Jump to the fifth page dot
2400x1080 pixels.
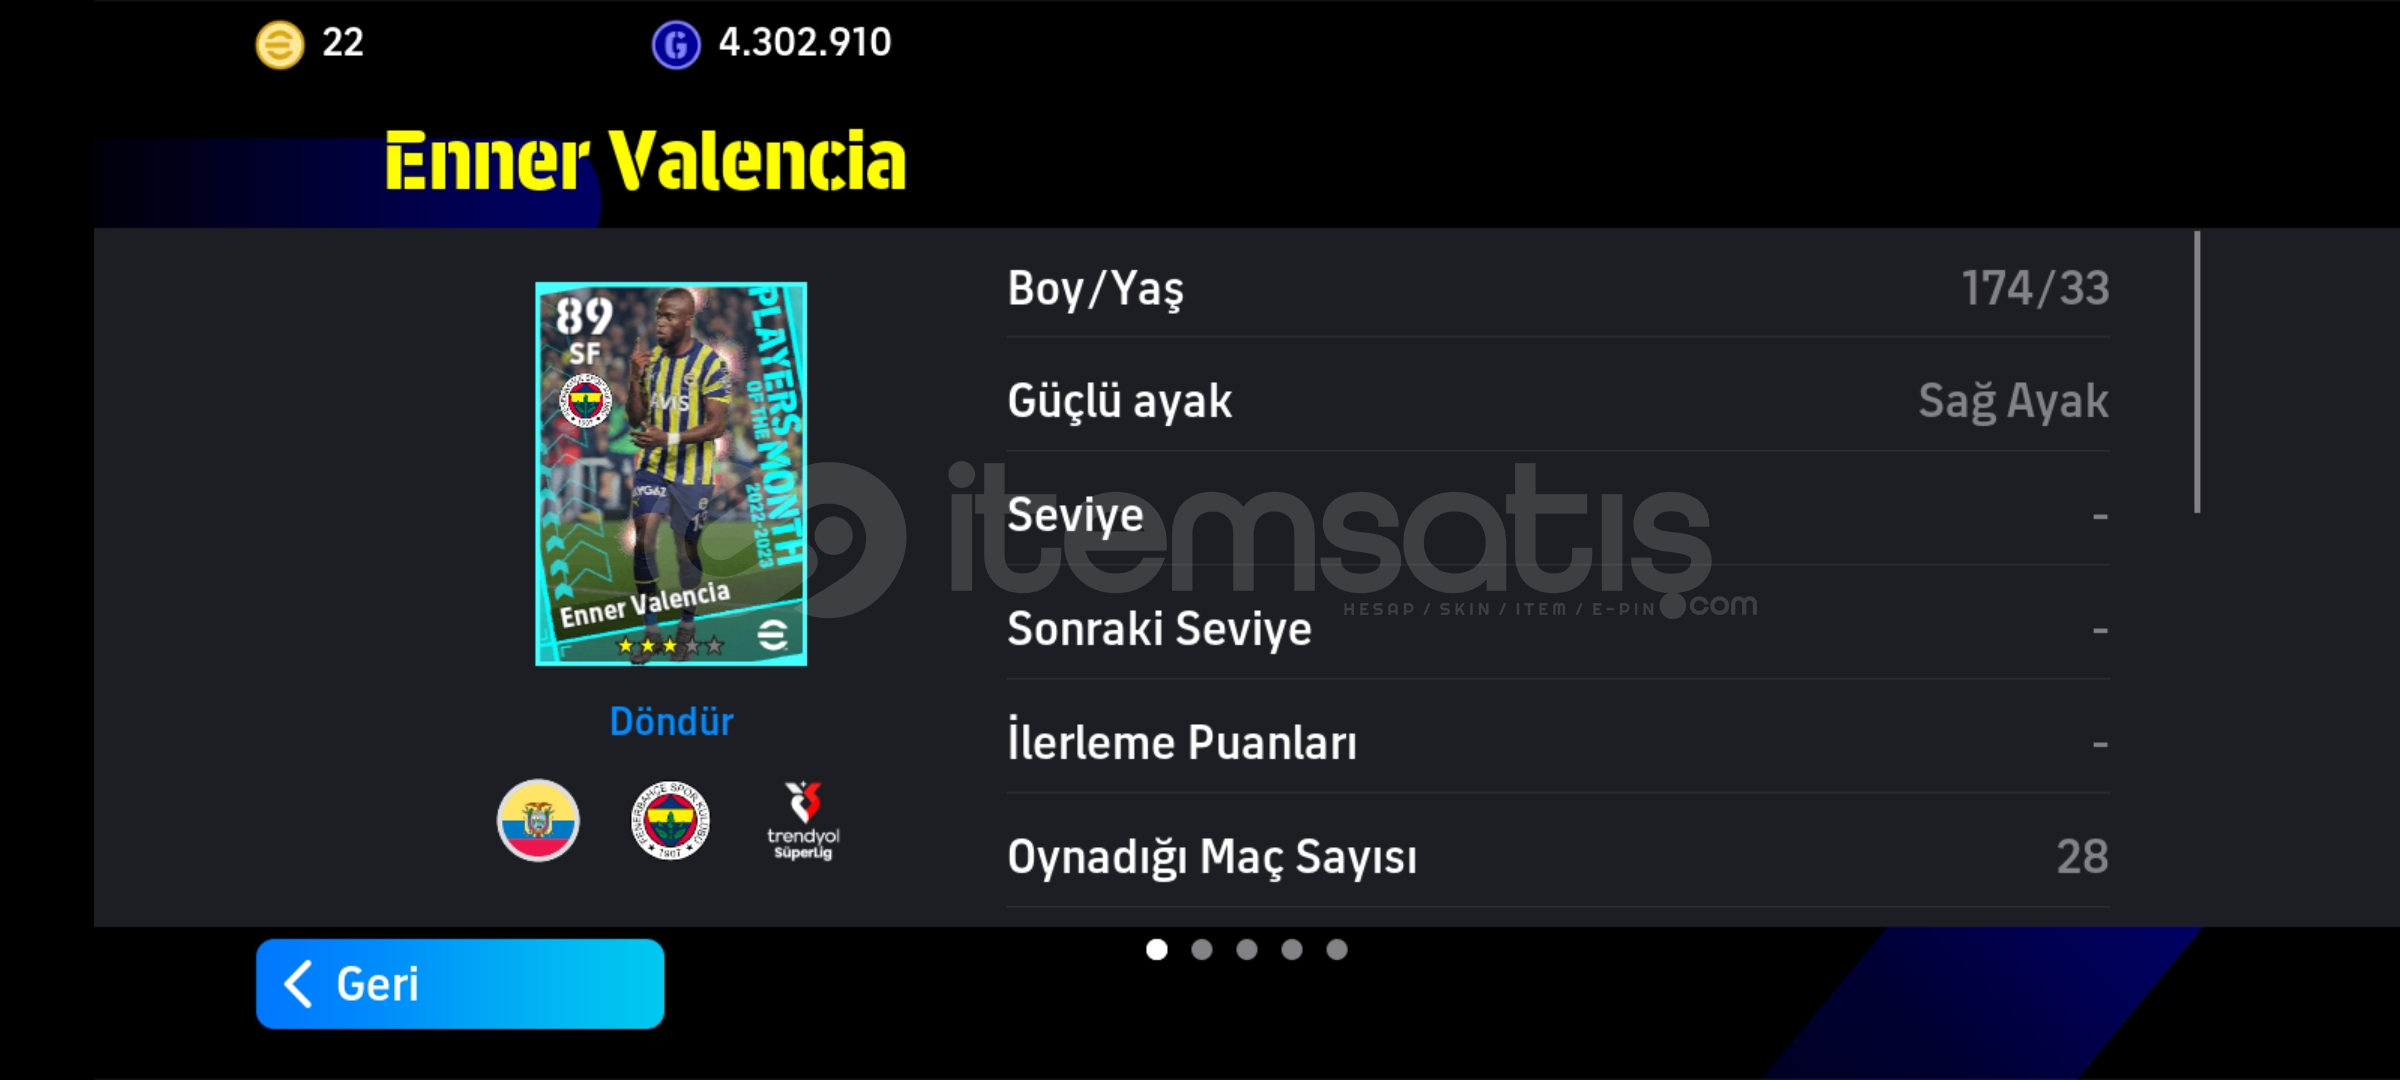1337,949
